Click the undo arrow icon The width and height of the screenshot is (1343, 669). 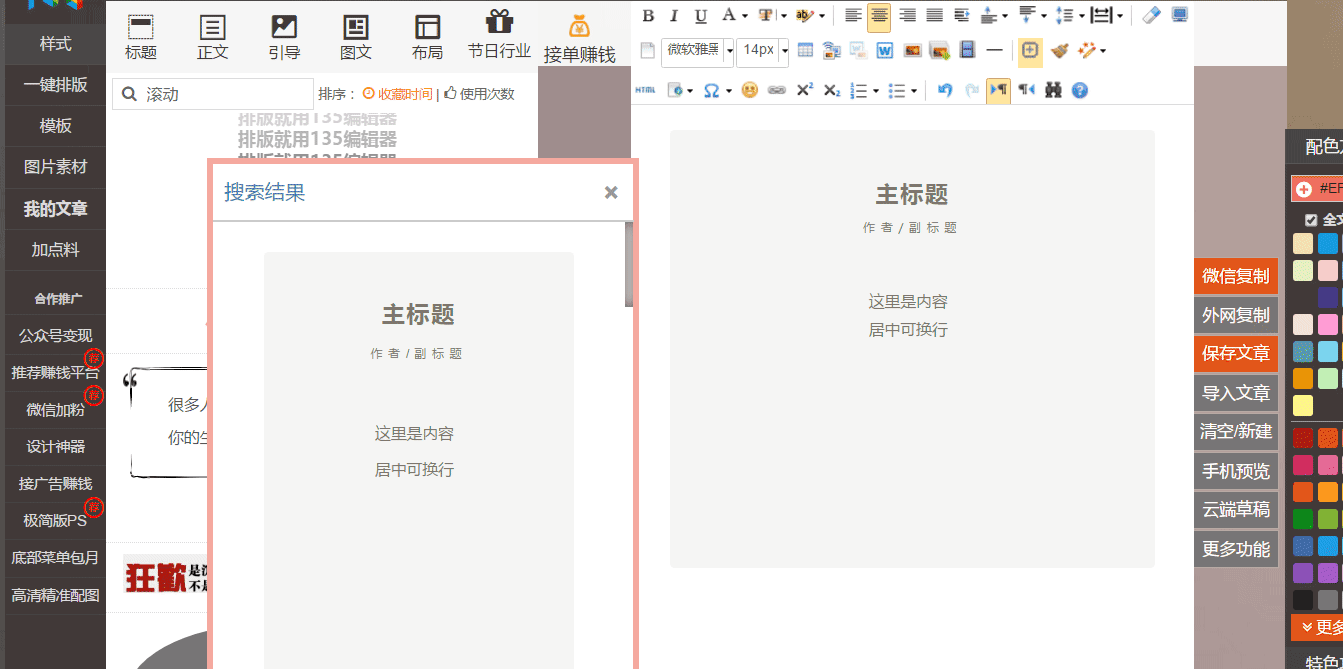[945, 90]
